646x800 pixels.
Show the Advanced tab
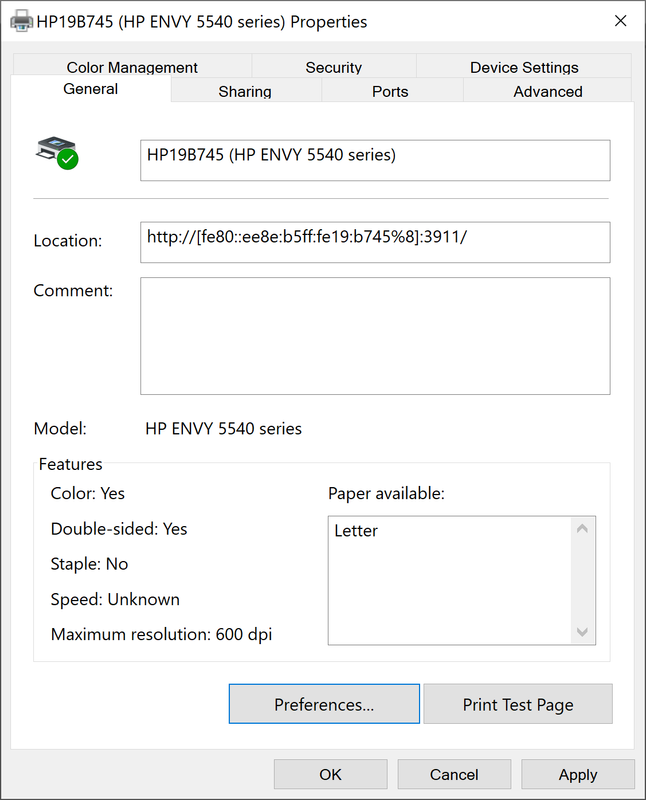click(548, 92)
